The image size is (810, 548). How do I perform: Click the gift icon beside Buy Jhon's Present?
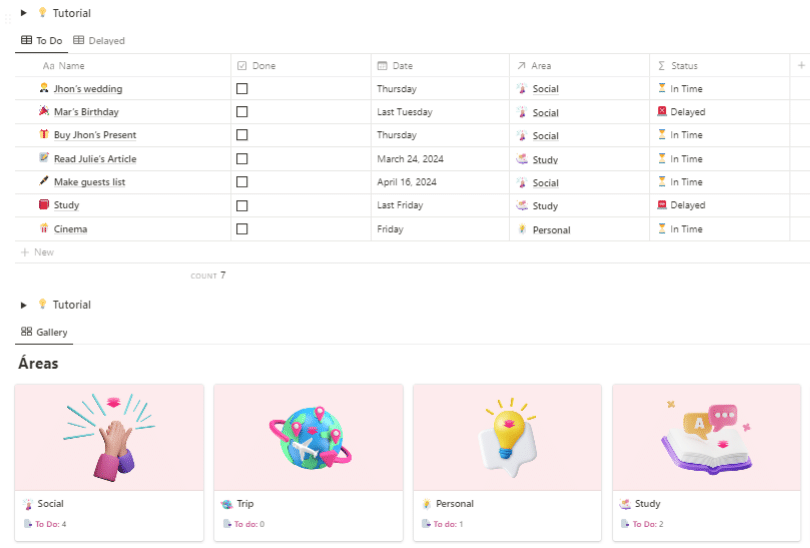click(x=44, y=135)
